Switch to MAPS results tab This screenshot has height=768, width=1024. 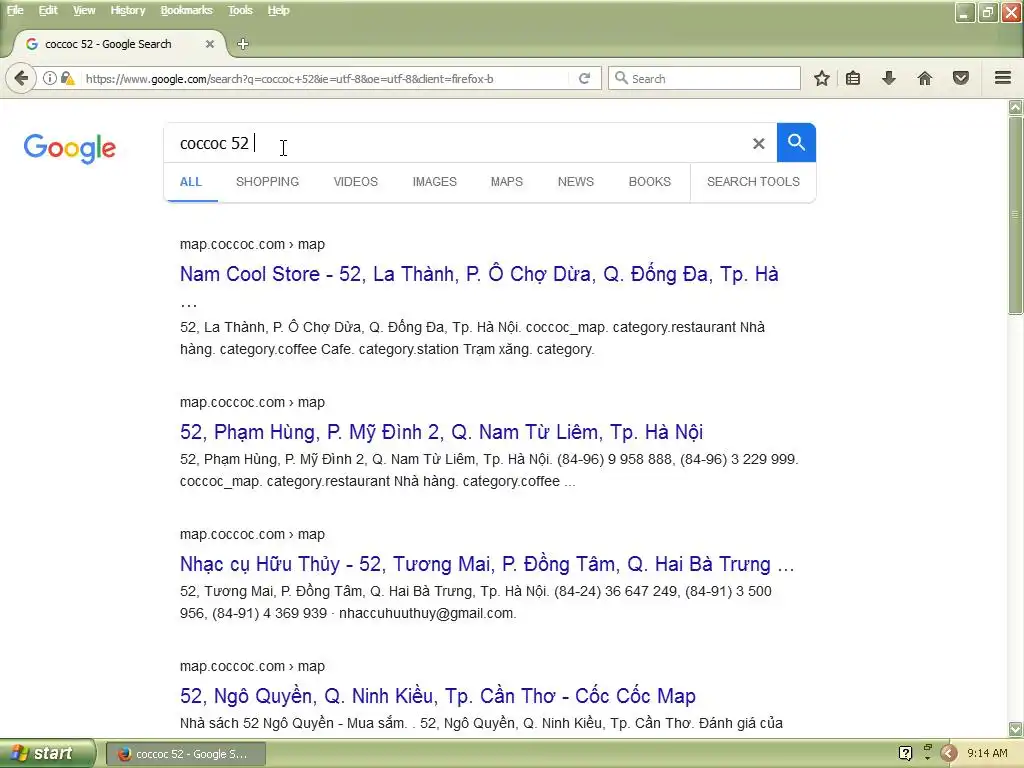[x=507, y=182]
